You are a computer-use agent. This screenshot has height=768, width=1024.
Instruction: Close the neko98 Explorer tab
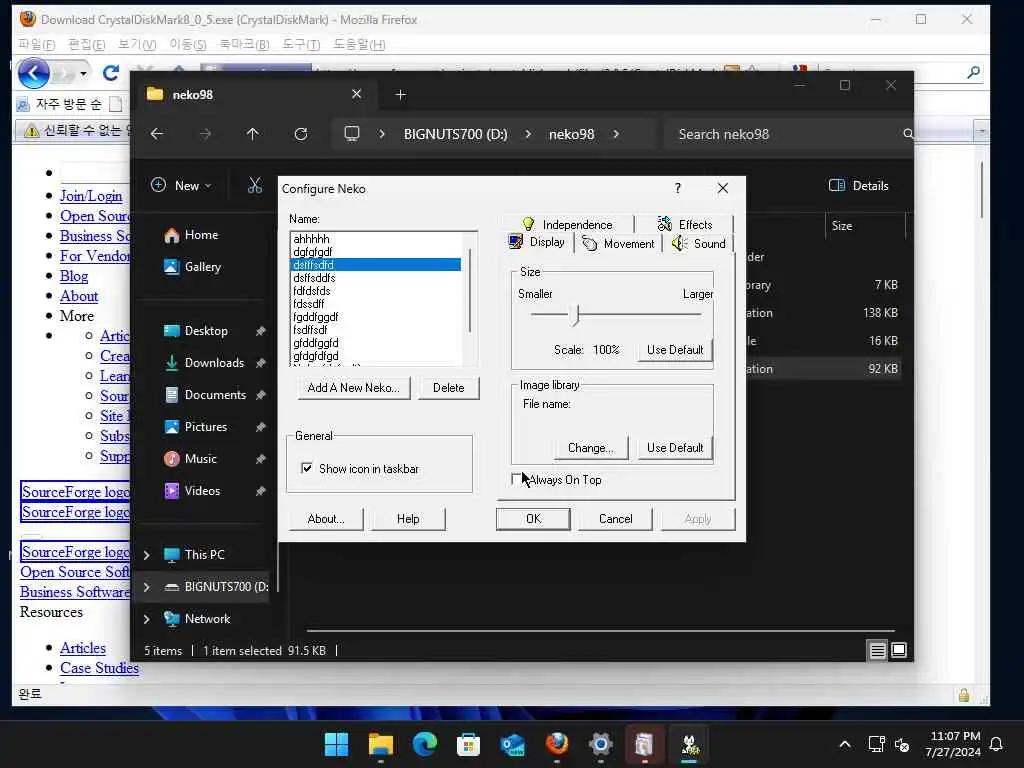(x=357, y=94)
